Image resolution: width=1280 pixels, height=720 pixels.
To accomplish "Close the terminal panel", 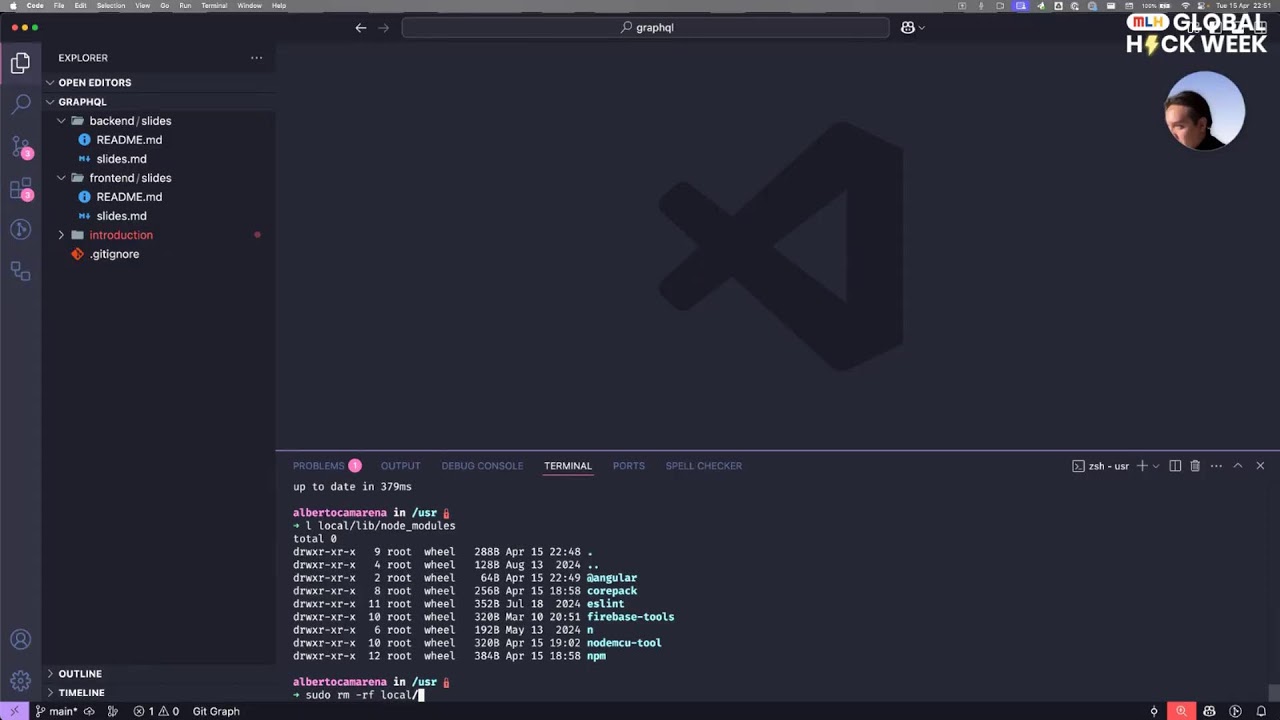I will click(1260, 466).
